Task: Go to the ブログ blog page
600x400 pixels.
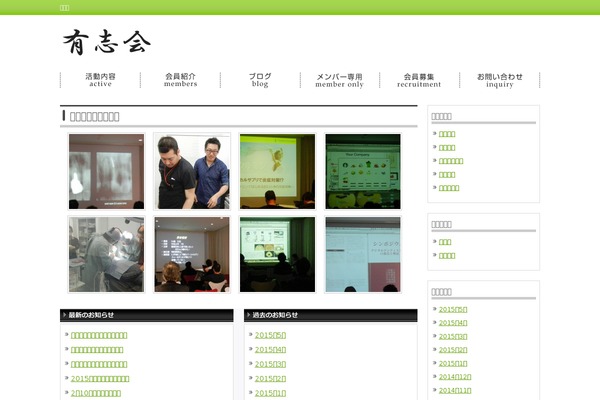Action: coord(260,80)
